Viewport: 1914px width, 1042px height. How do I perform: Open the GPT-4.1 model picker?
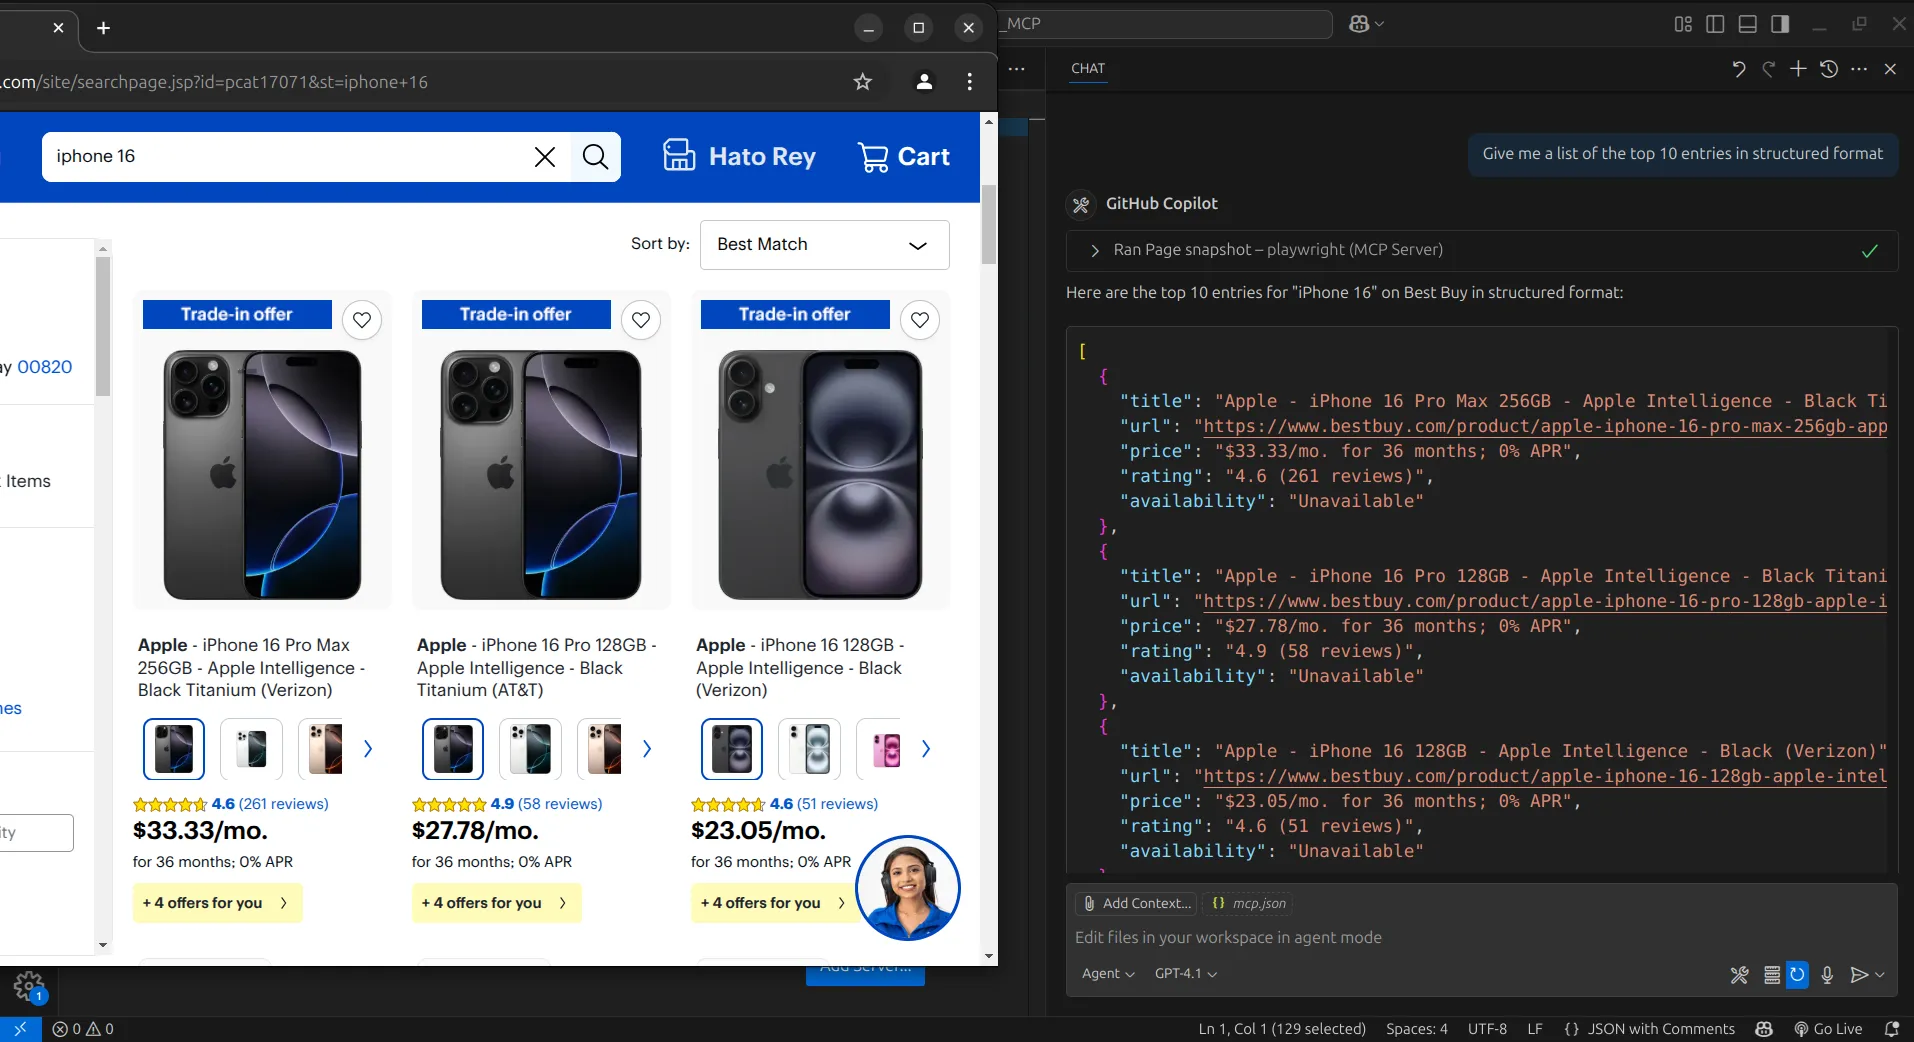[x=1185, y=974]
